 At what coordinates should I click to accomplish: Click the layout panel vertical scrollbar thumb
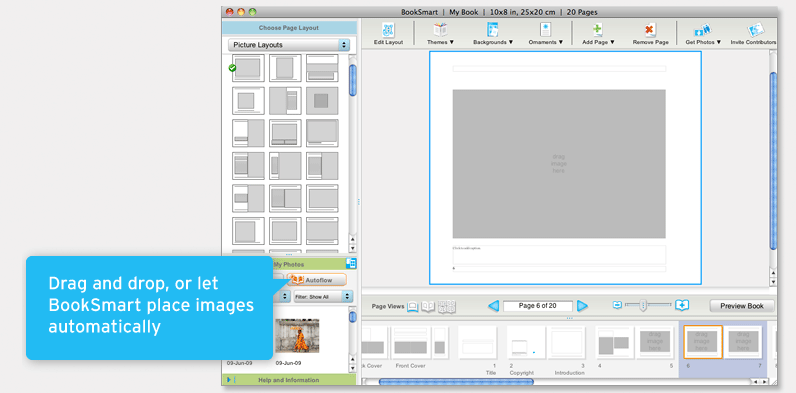coord(352,80)
